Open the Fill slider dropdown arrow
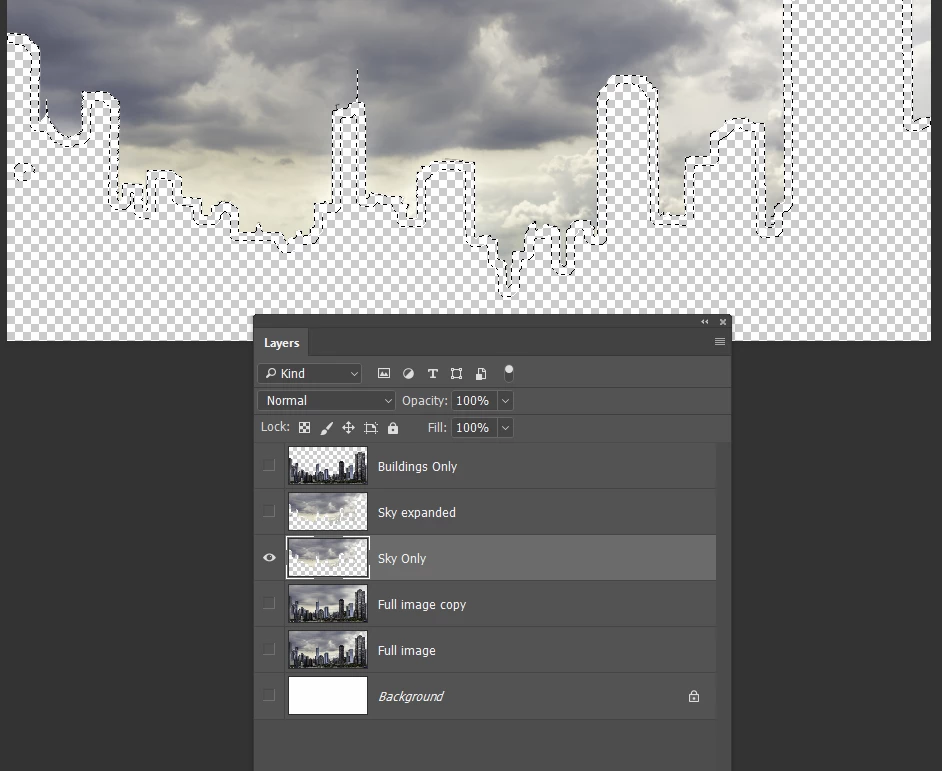This screenshot has width=942, height=771. click(505, 428)
